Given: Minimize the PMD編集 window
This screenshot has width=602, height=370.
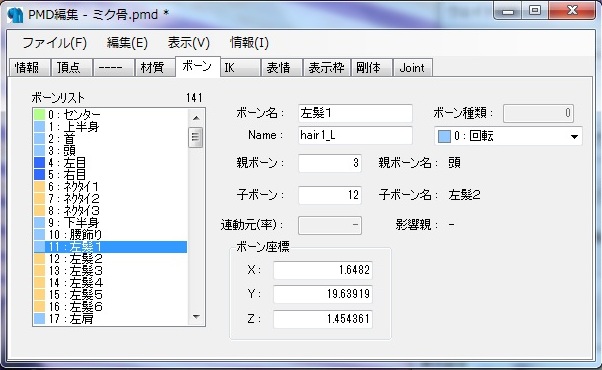Looking at the screenshot, I should 508,11.
